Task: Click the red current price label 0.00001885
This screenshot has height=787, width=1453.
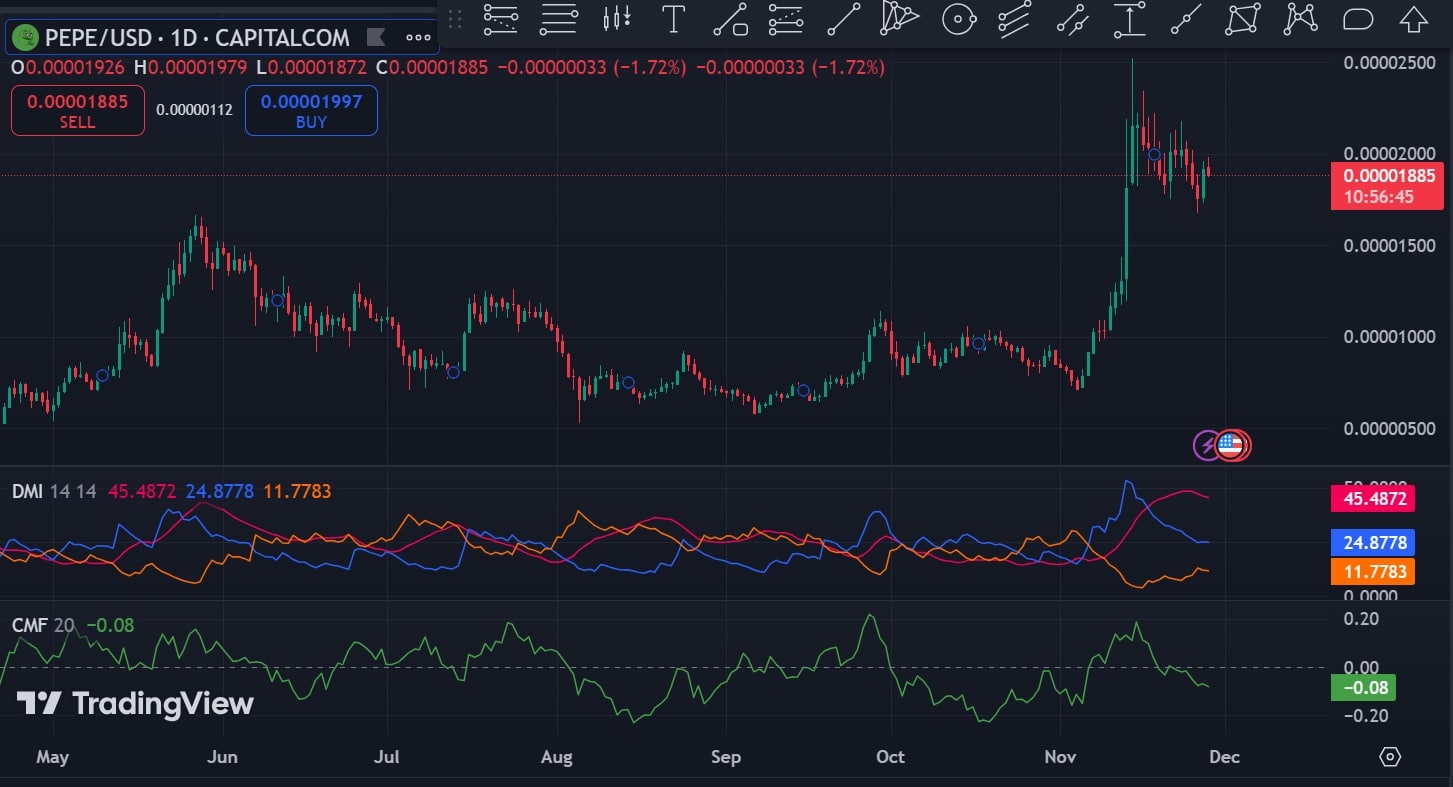Action: click(x=1386, y=176)
